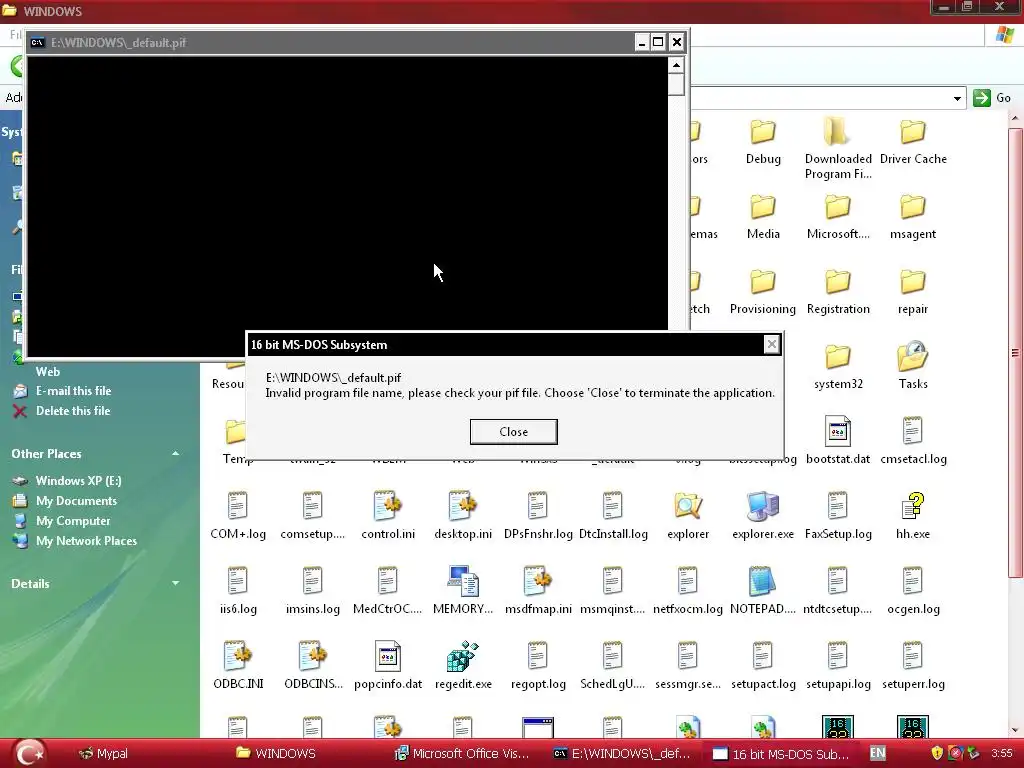Click the 3:55 clock in the tray

click(1002, 753)
